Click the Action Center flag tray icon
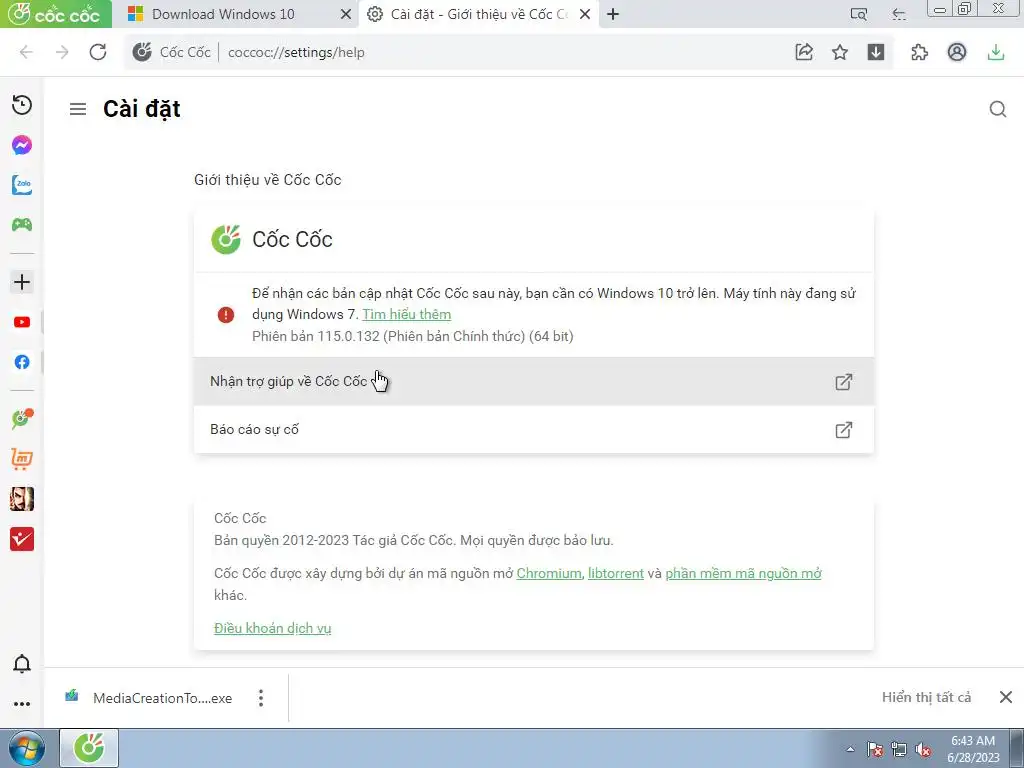Viewport: 1024px width, 768px height. tap(874, 749)
